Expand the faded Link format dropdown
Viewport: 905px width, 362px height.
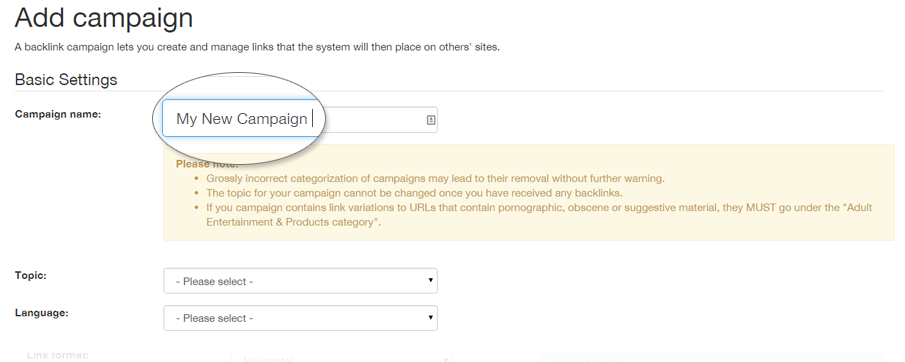coord(342,357)
